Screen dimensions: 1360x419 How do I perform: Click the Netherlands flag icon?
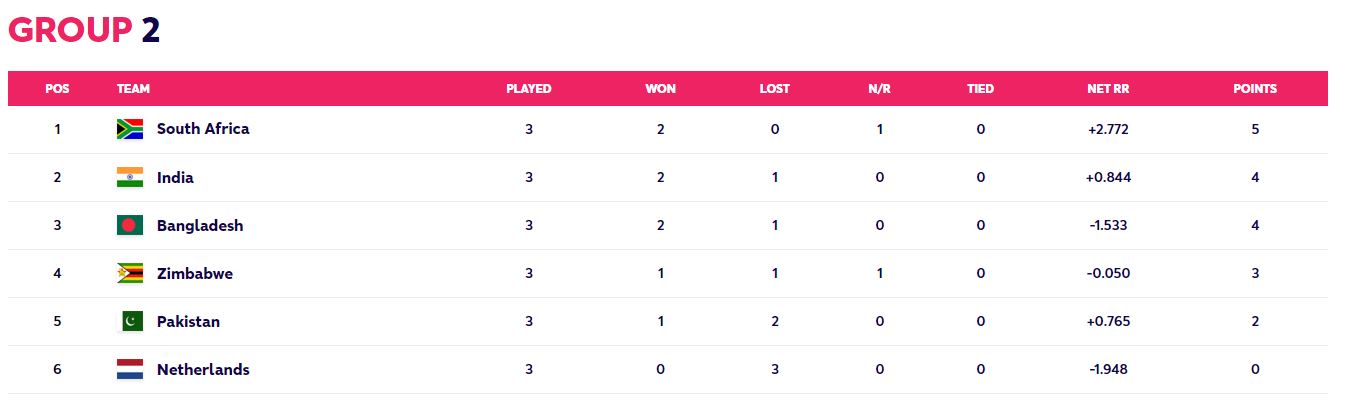click(x=130, y=369)
